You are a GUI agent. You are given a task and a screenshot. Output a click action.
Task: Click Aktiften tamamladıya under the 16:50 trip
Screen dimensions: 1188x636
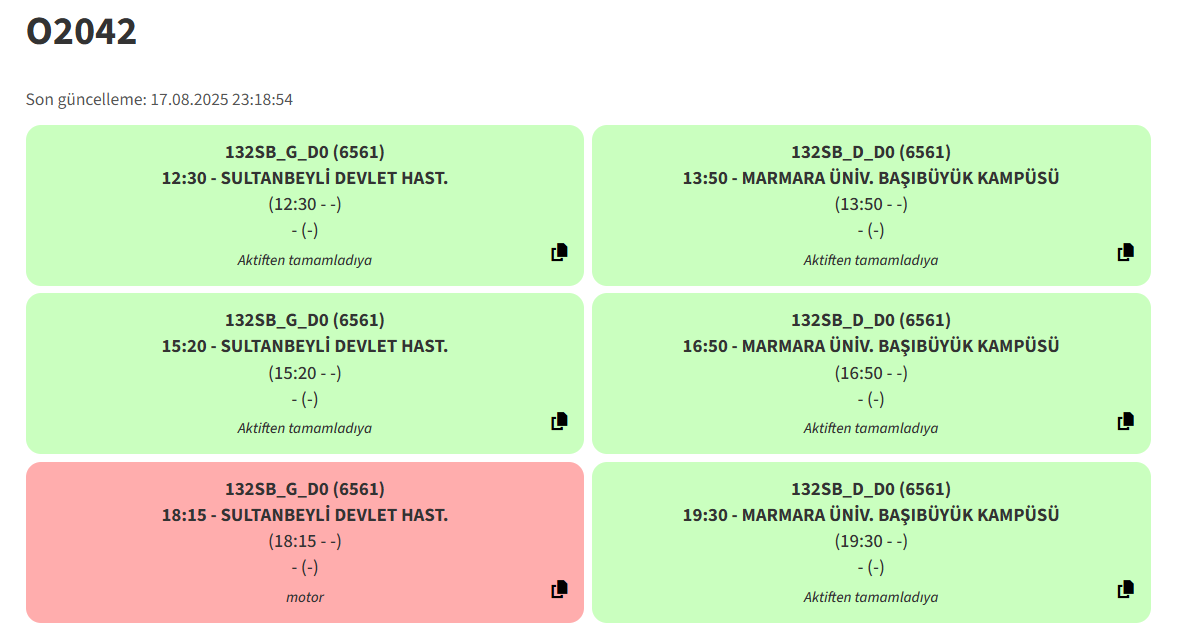click(871, 428)
